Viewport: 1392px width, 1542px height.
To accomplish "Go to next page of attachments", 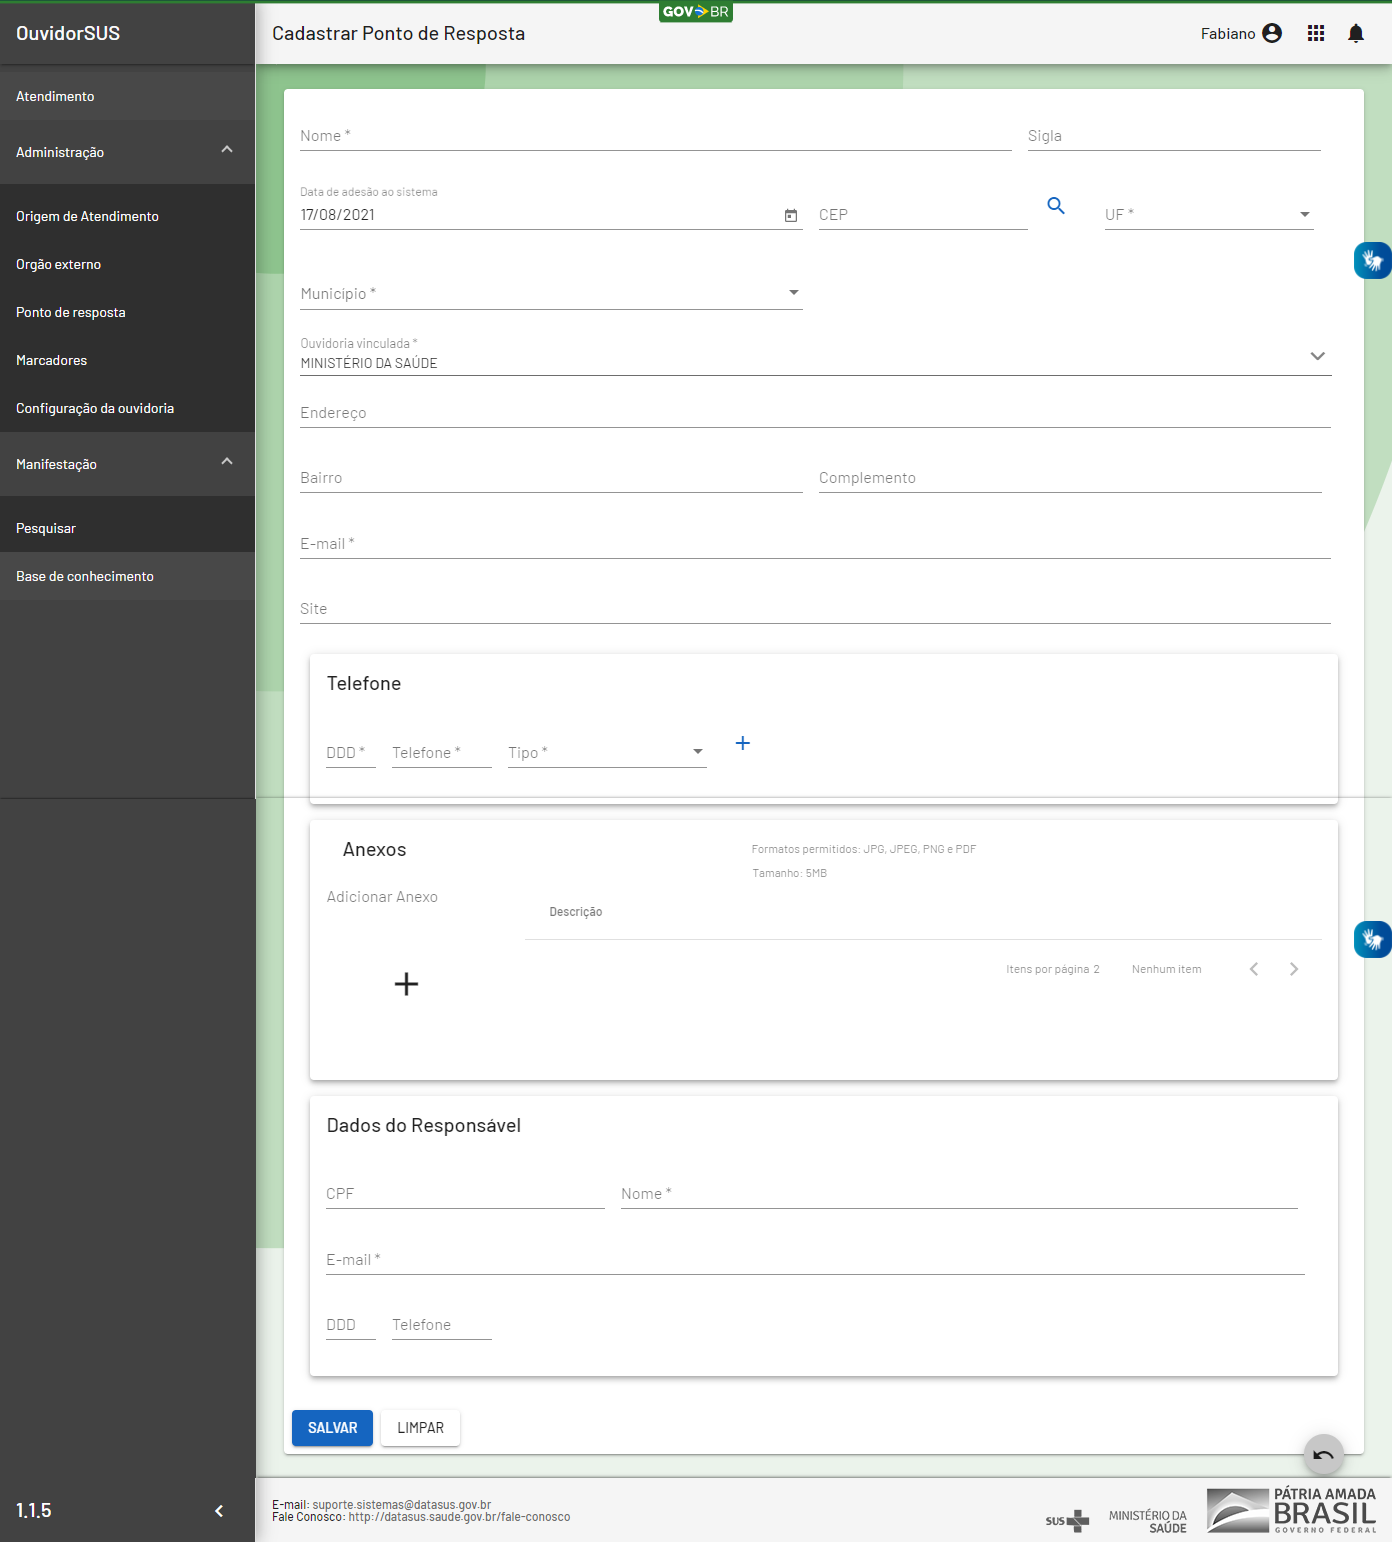I will [x=1293, y=969].
